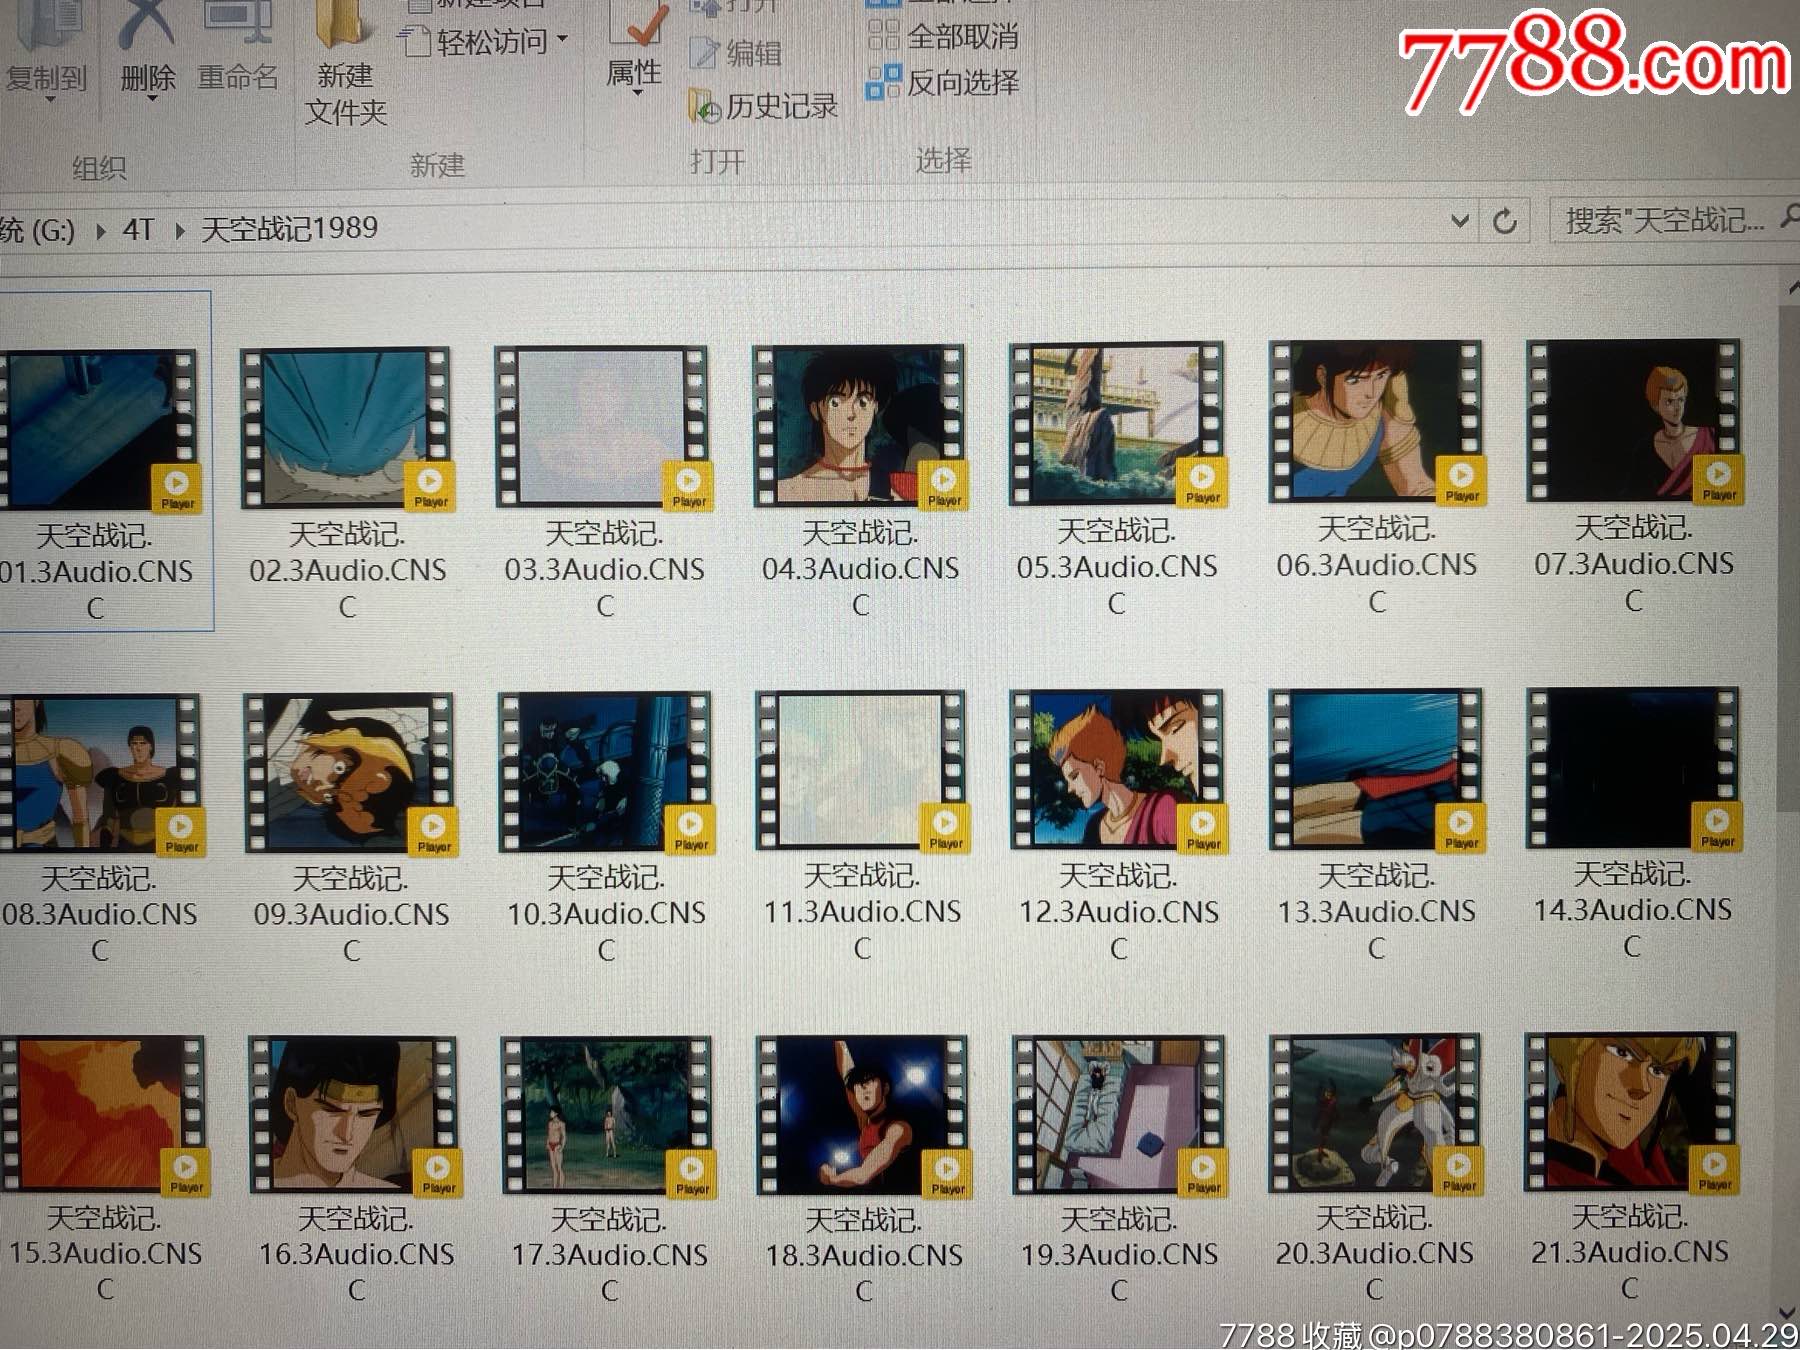
Task: Select video 天空战记.17.3Audio.CNSC
Action: tap(609, 1171)
